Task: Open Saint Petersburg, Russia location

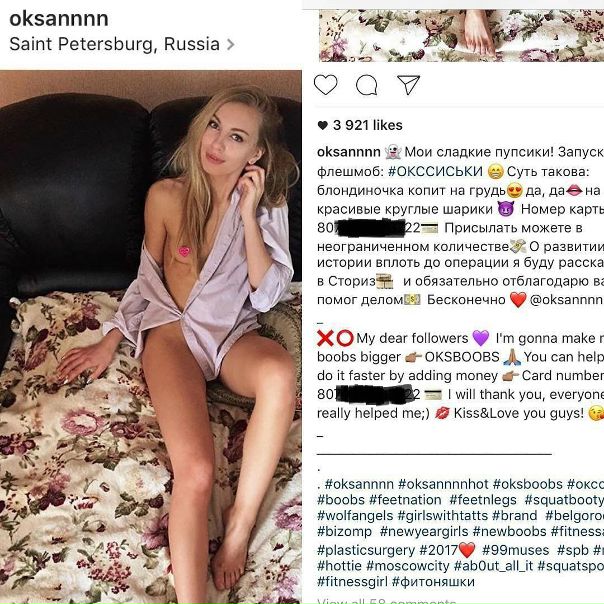Action: coord(114,44)
